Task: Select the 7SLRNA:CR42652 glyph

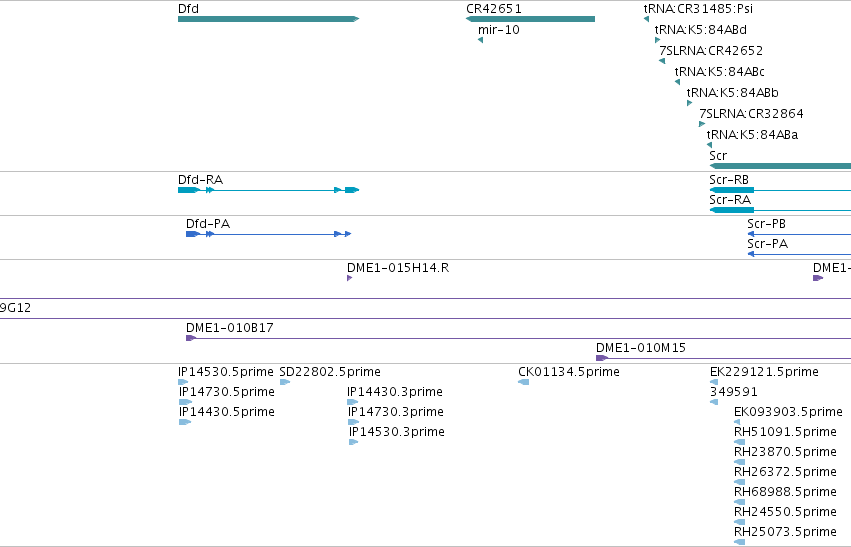Action: click(662, 61)
